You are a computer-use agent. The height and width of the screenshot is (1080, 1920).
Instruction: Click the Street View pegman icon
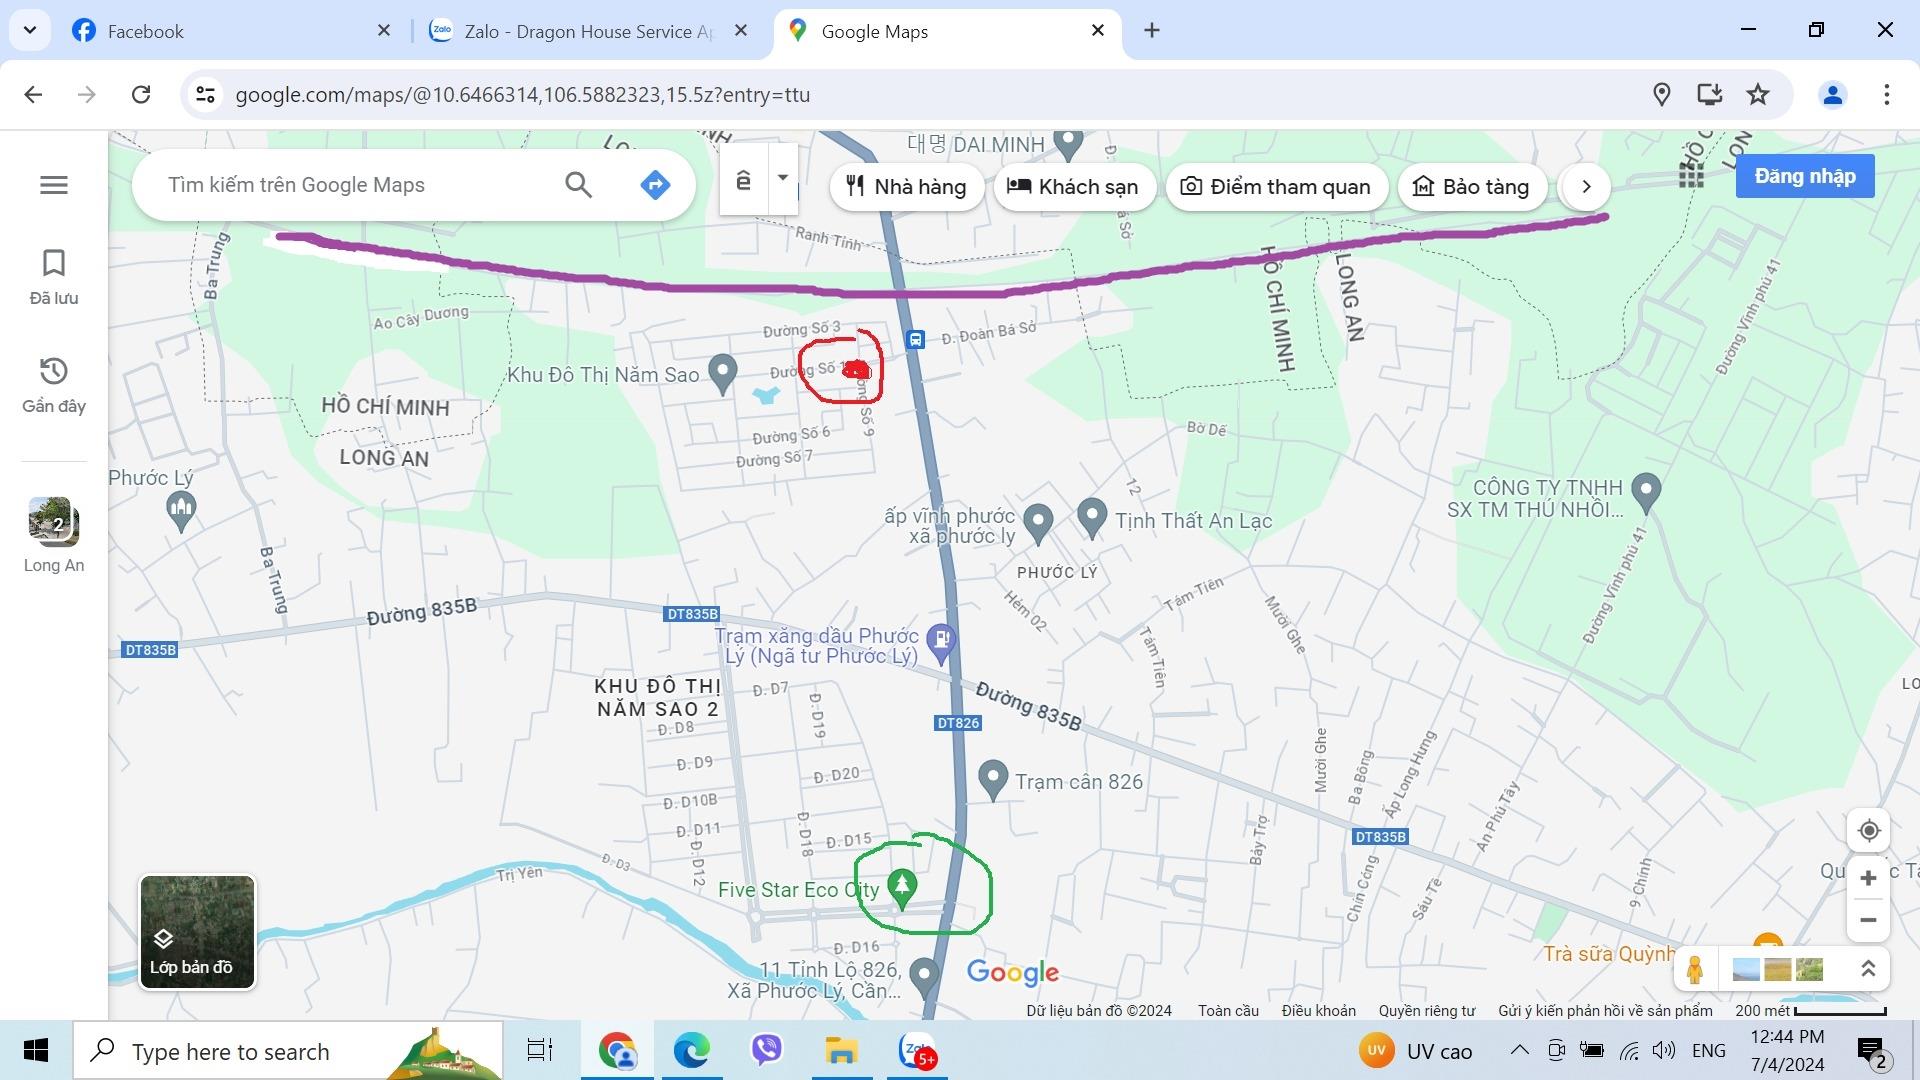click(x=1695, y=969)
